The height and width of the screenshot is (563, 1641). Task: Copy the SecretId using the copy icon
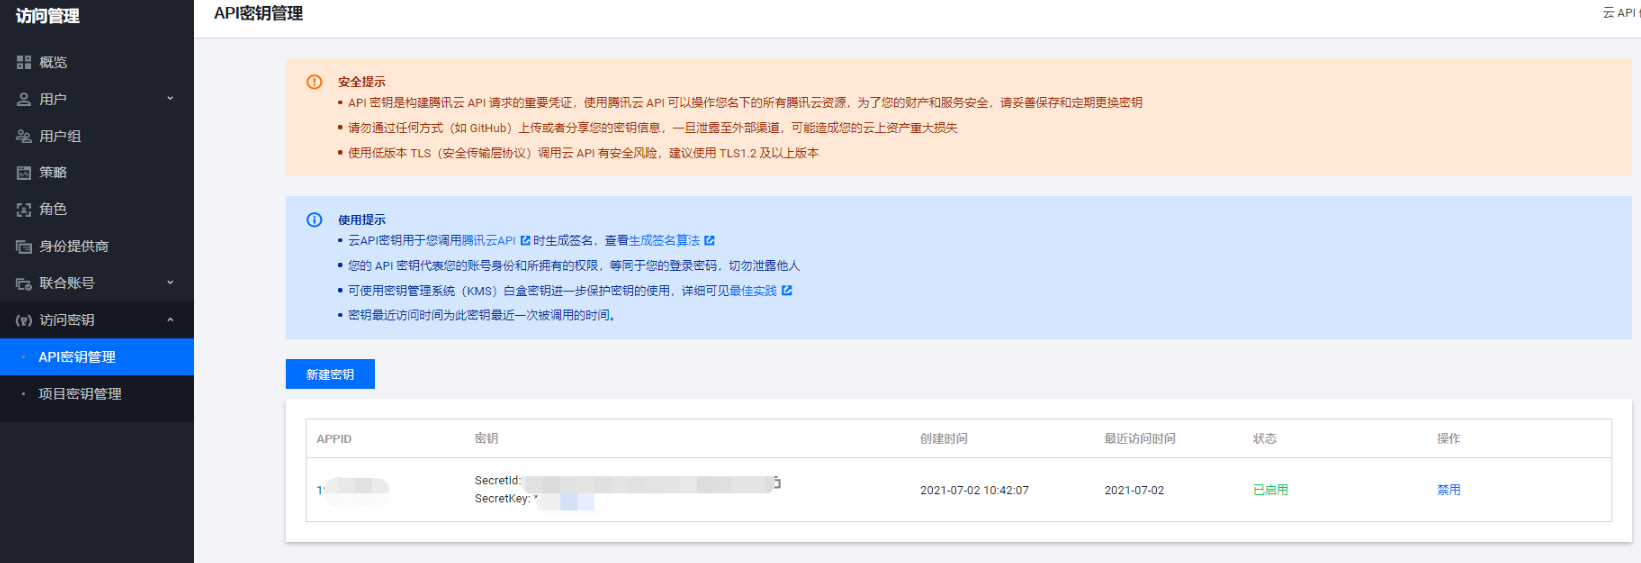tap(776, 482)
